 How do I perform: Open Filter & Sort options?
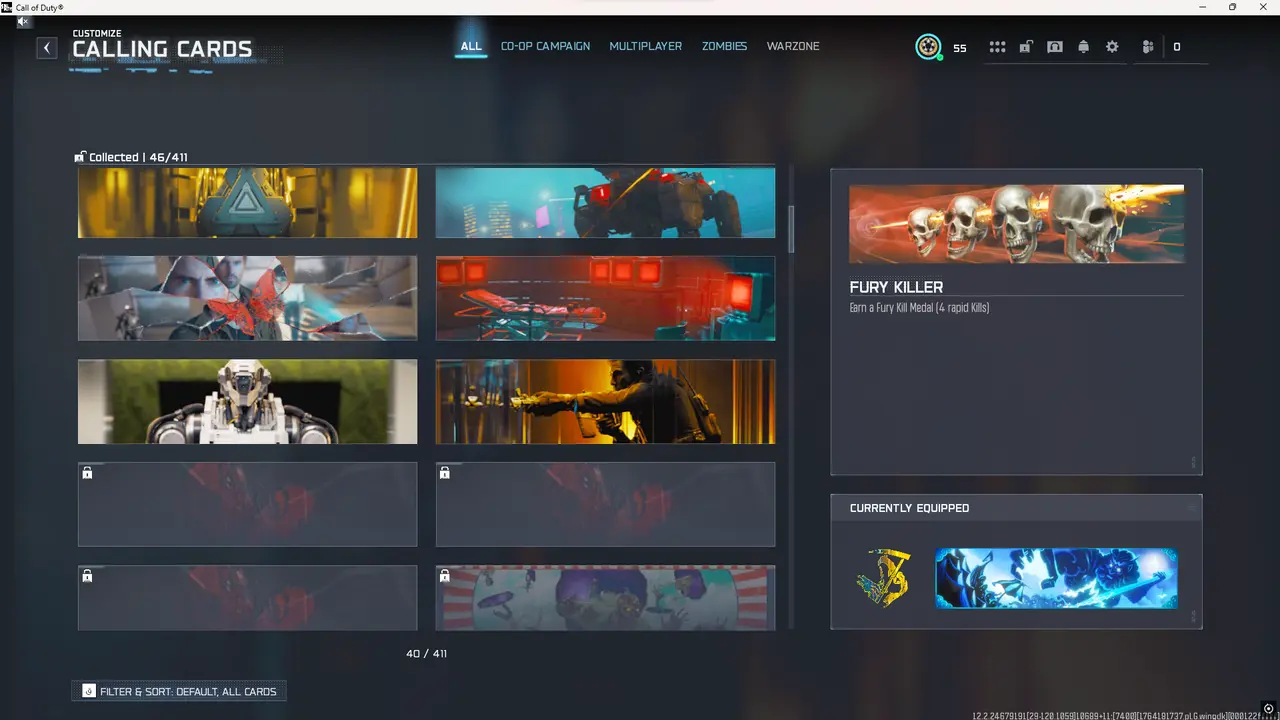point(179,691)
